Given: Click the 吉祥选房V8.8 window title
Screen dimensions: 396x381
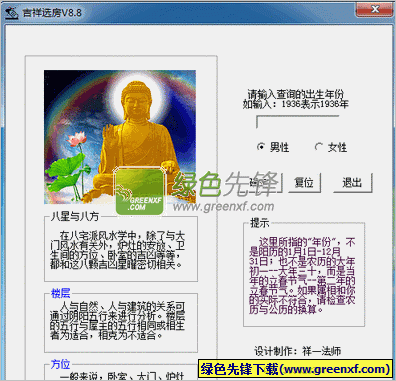Looking at the screenshot, I should click(x=52, y=13).
